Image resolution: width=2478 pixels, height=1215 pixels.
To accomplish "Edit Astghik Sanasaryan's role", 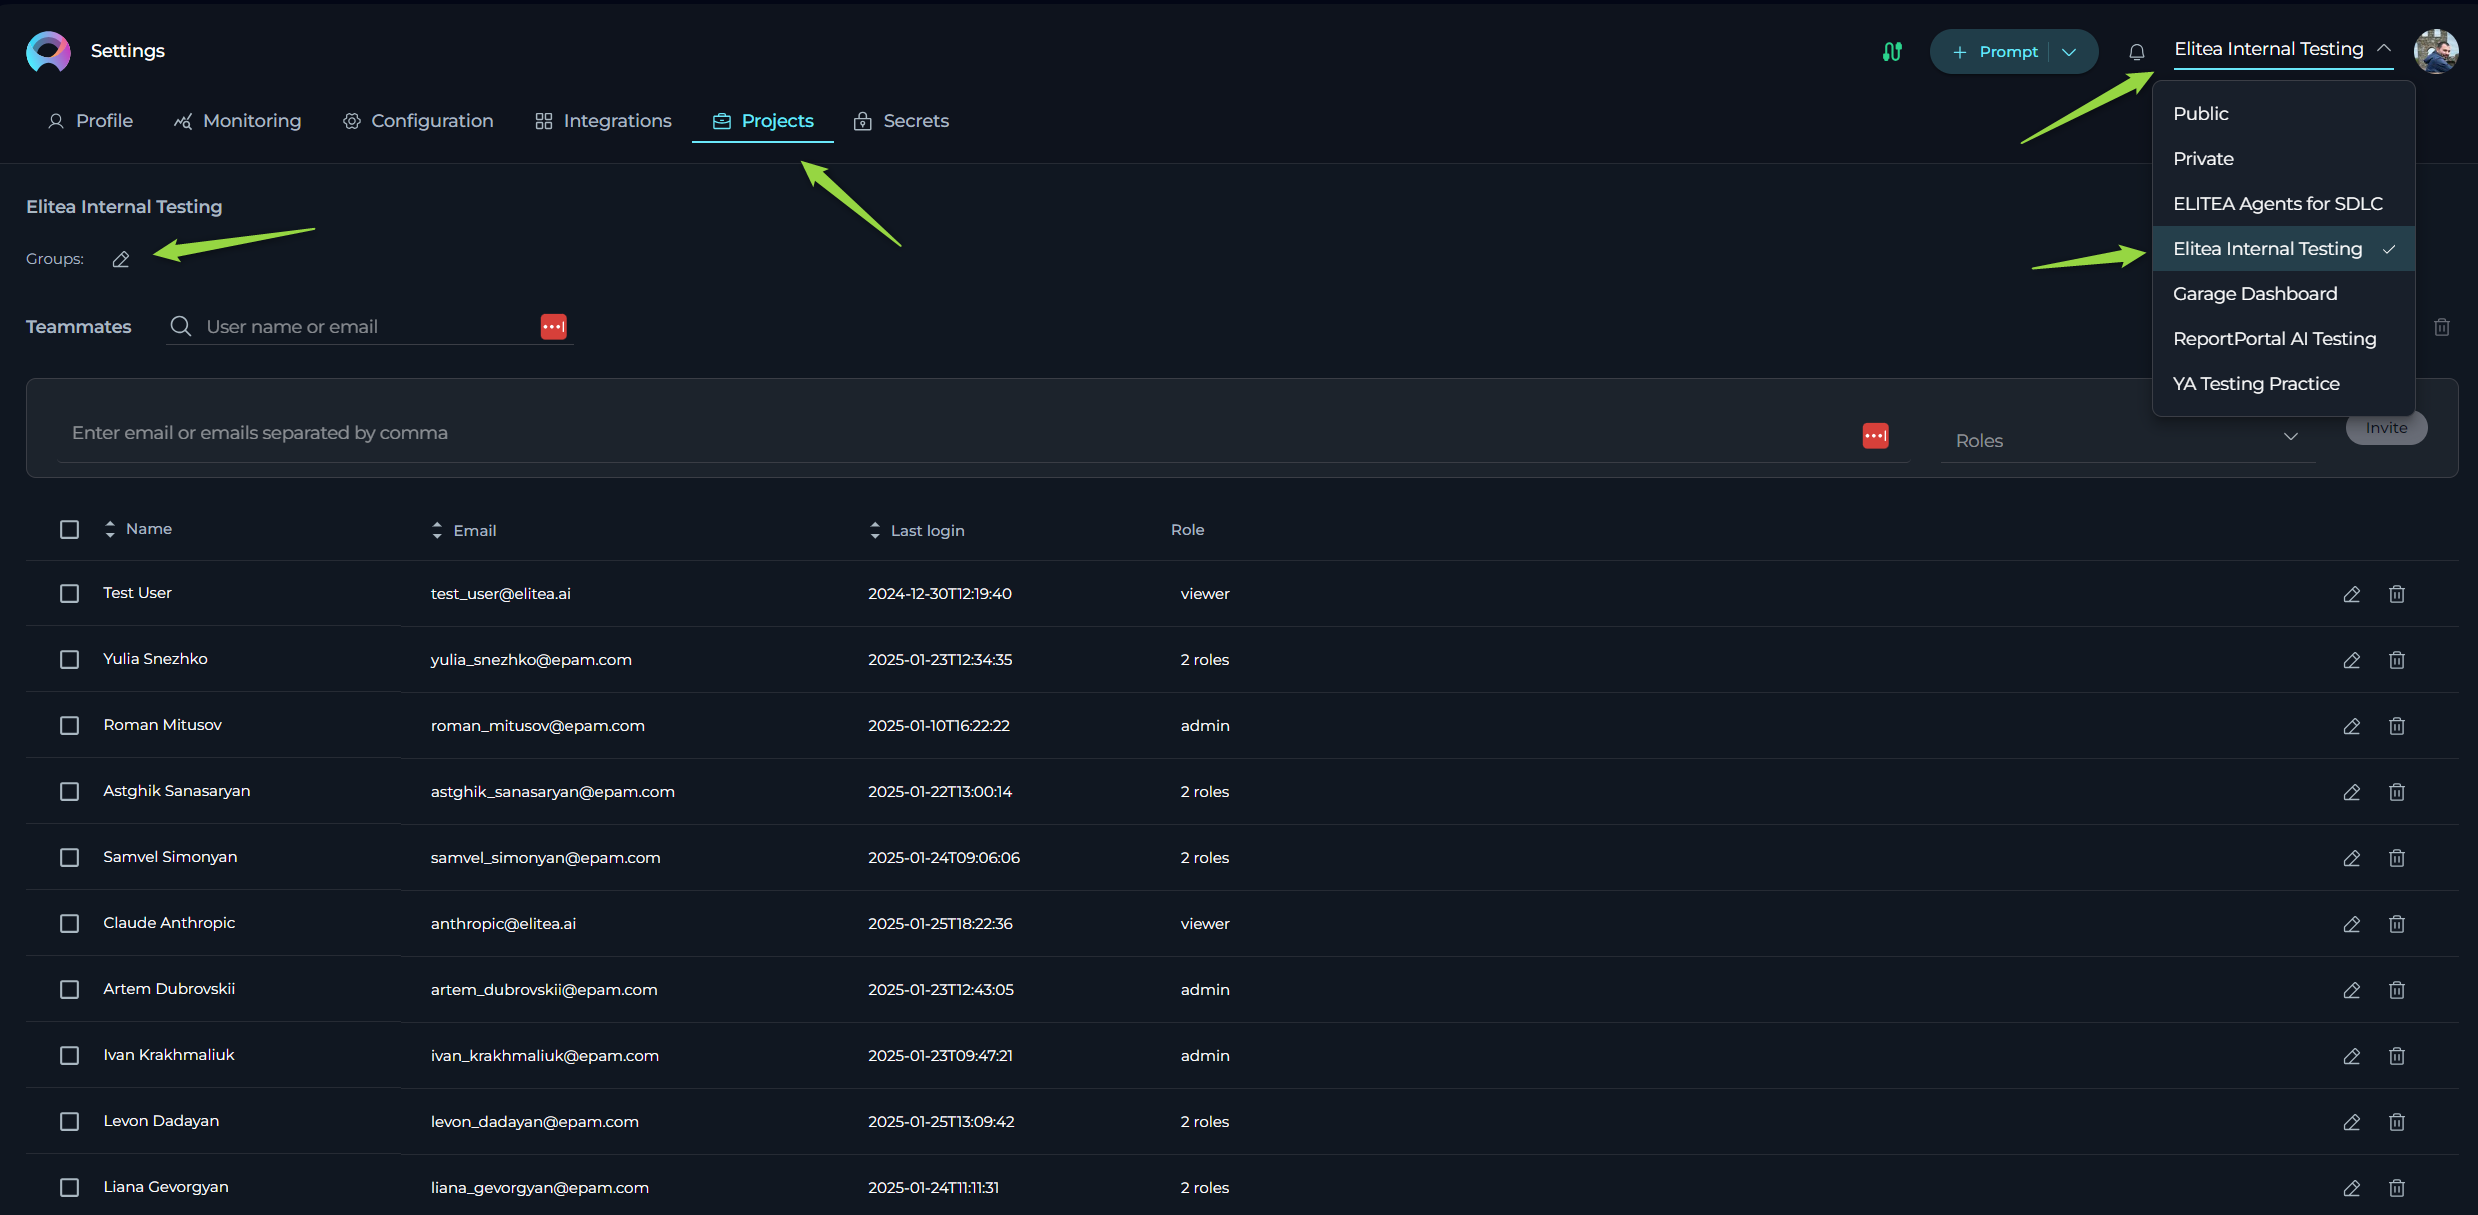I will [2352, 792].
